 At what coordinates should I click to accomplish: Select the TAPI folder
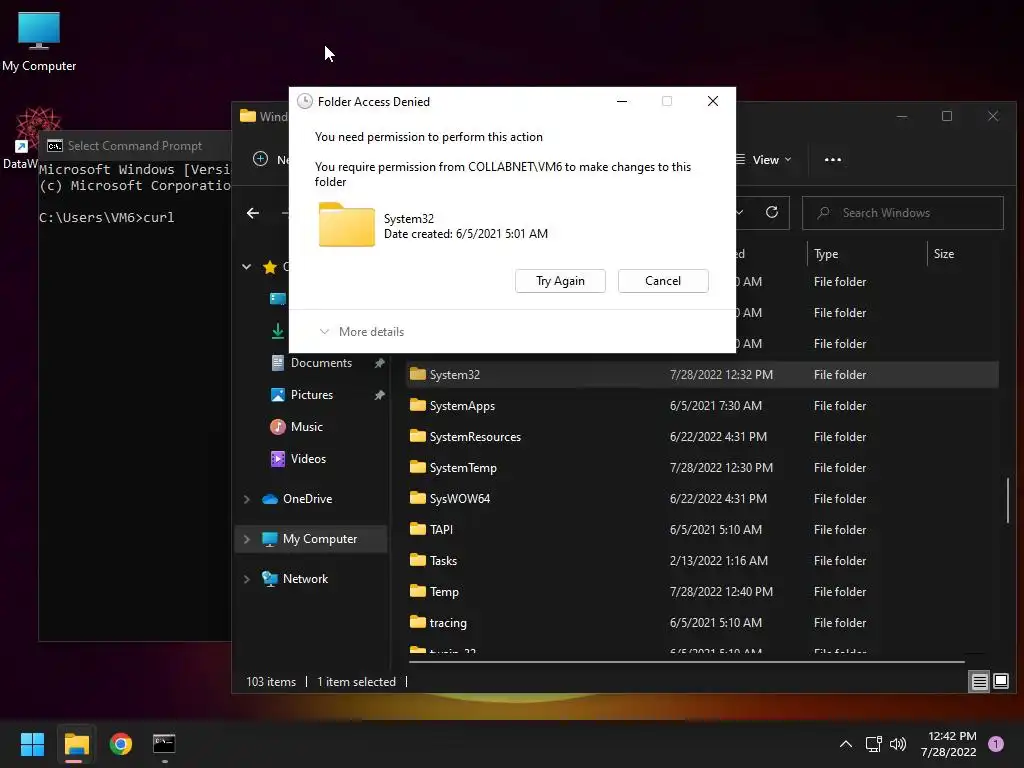[x=441, y=530]
